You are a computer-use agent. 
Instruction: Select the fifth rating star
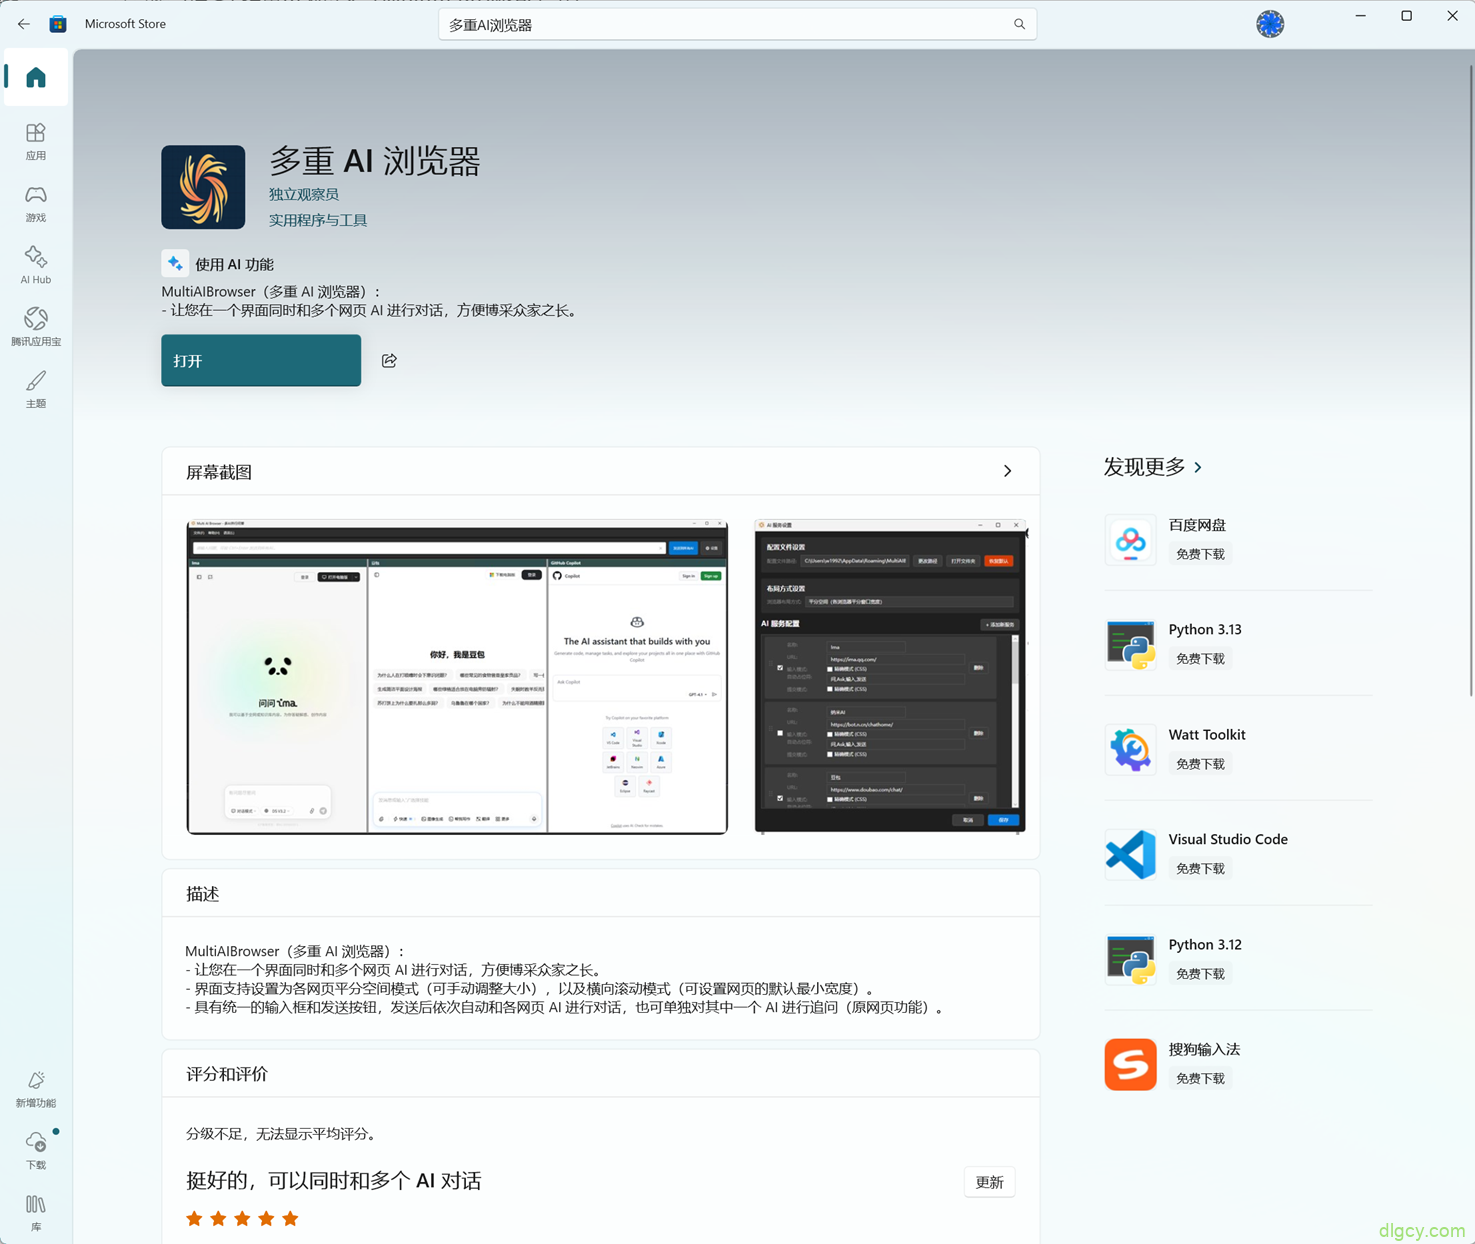pyautogui.click(x=290, y=1218)
